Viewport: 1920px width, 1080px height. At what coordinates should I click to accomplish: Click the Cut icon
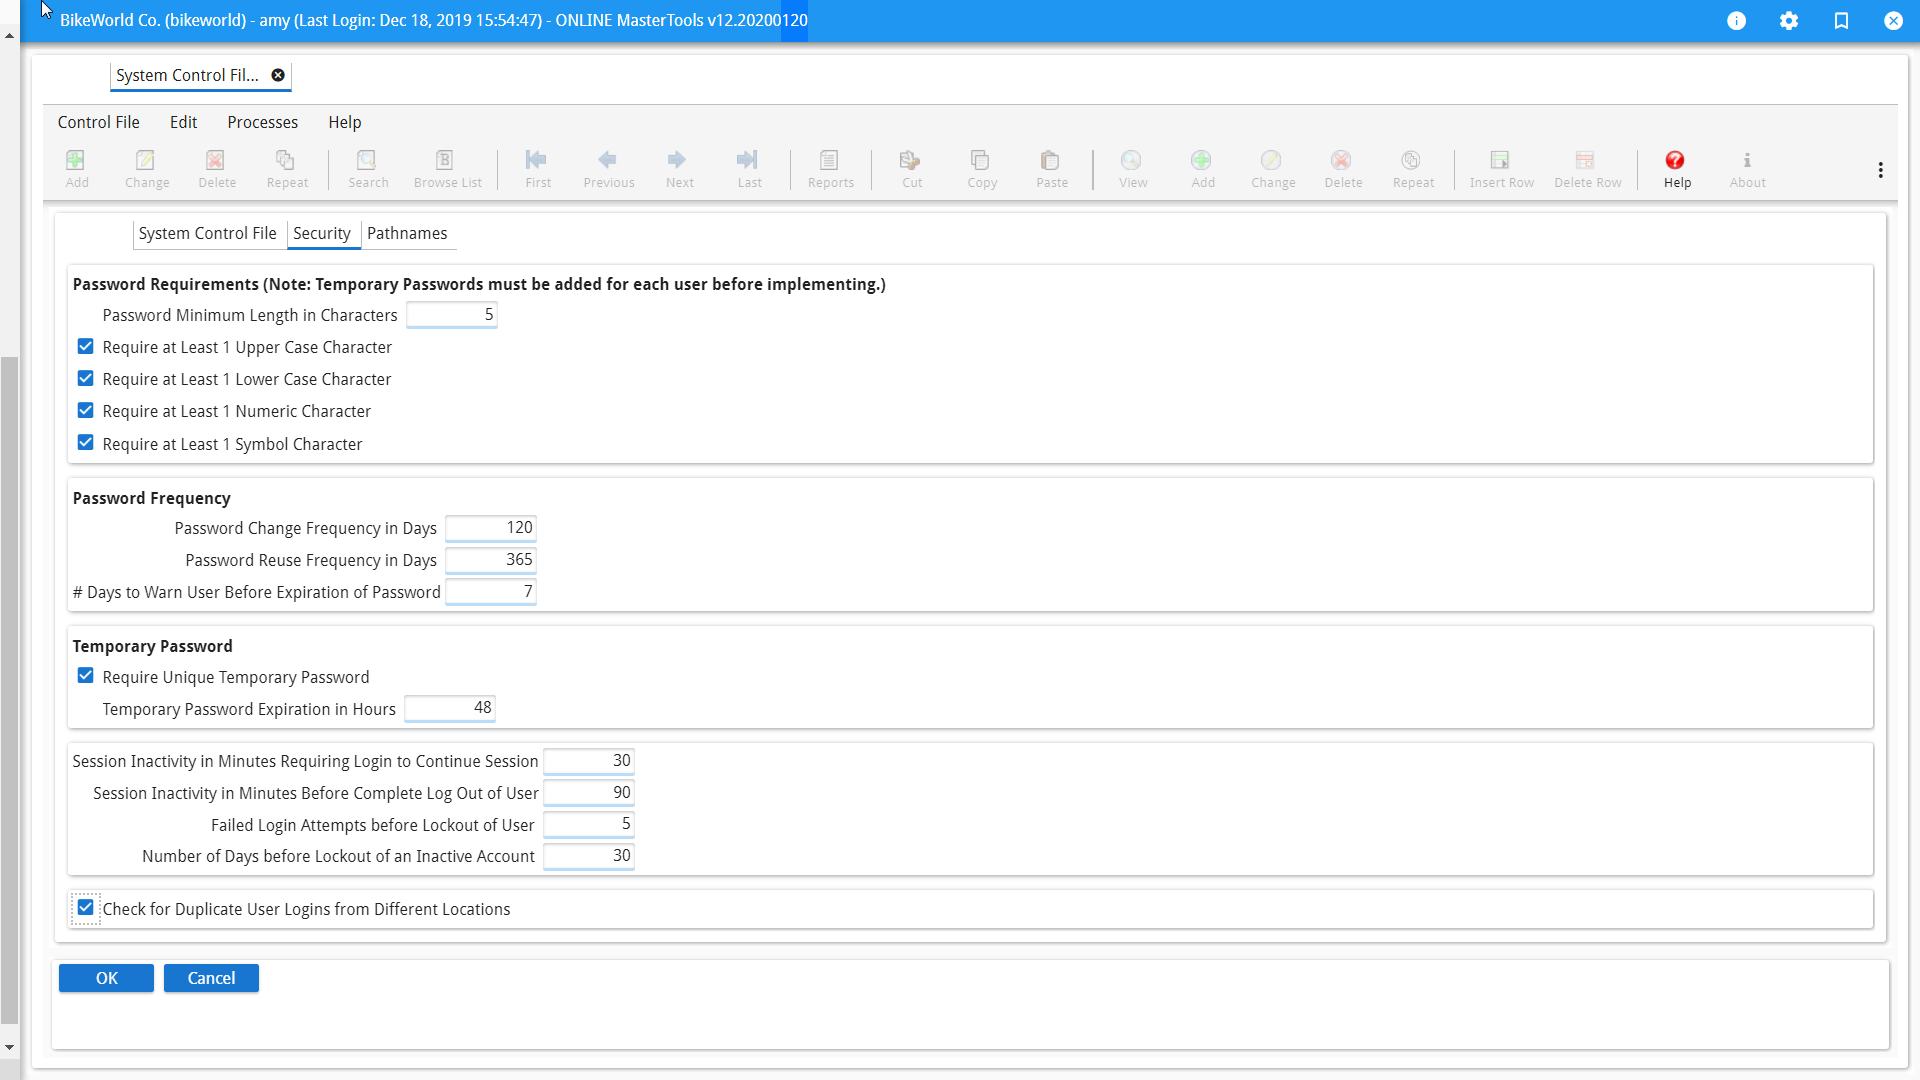[910, 168]
